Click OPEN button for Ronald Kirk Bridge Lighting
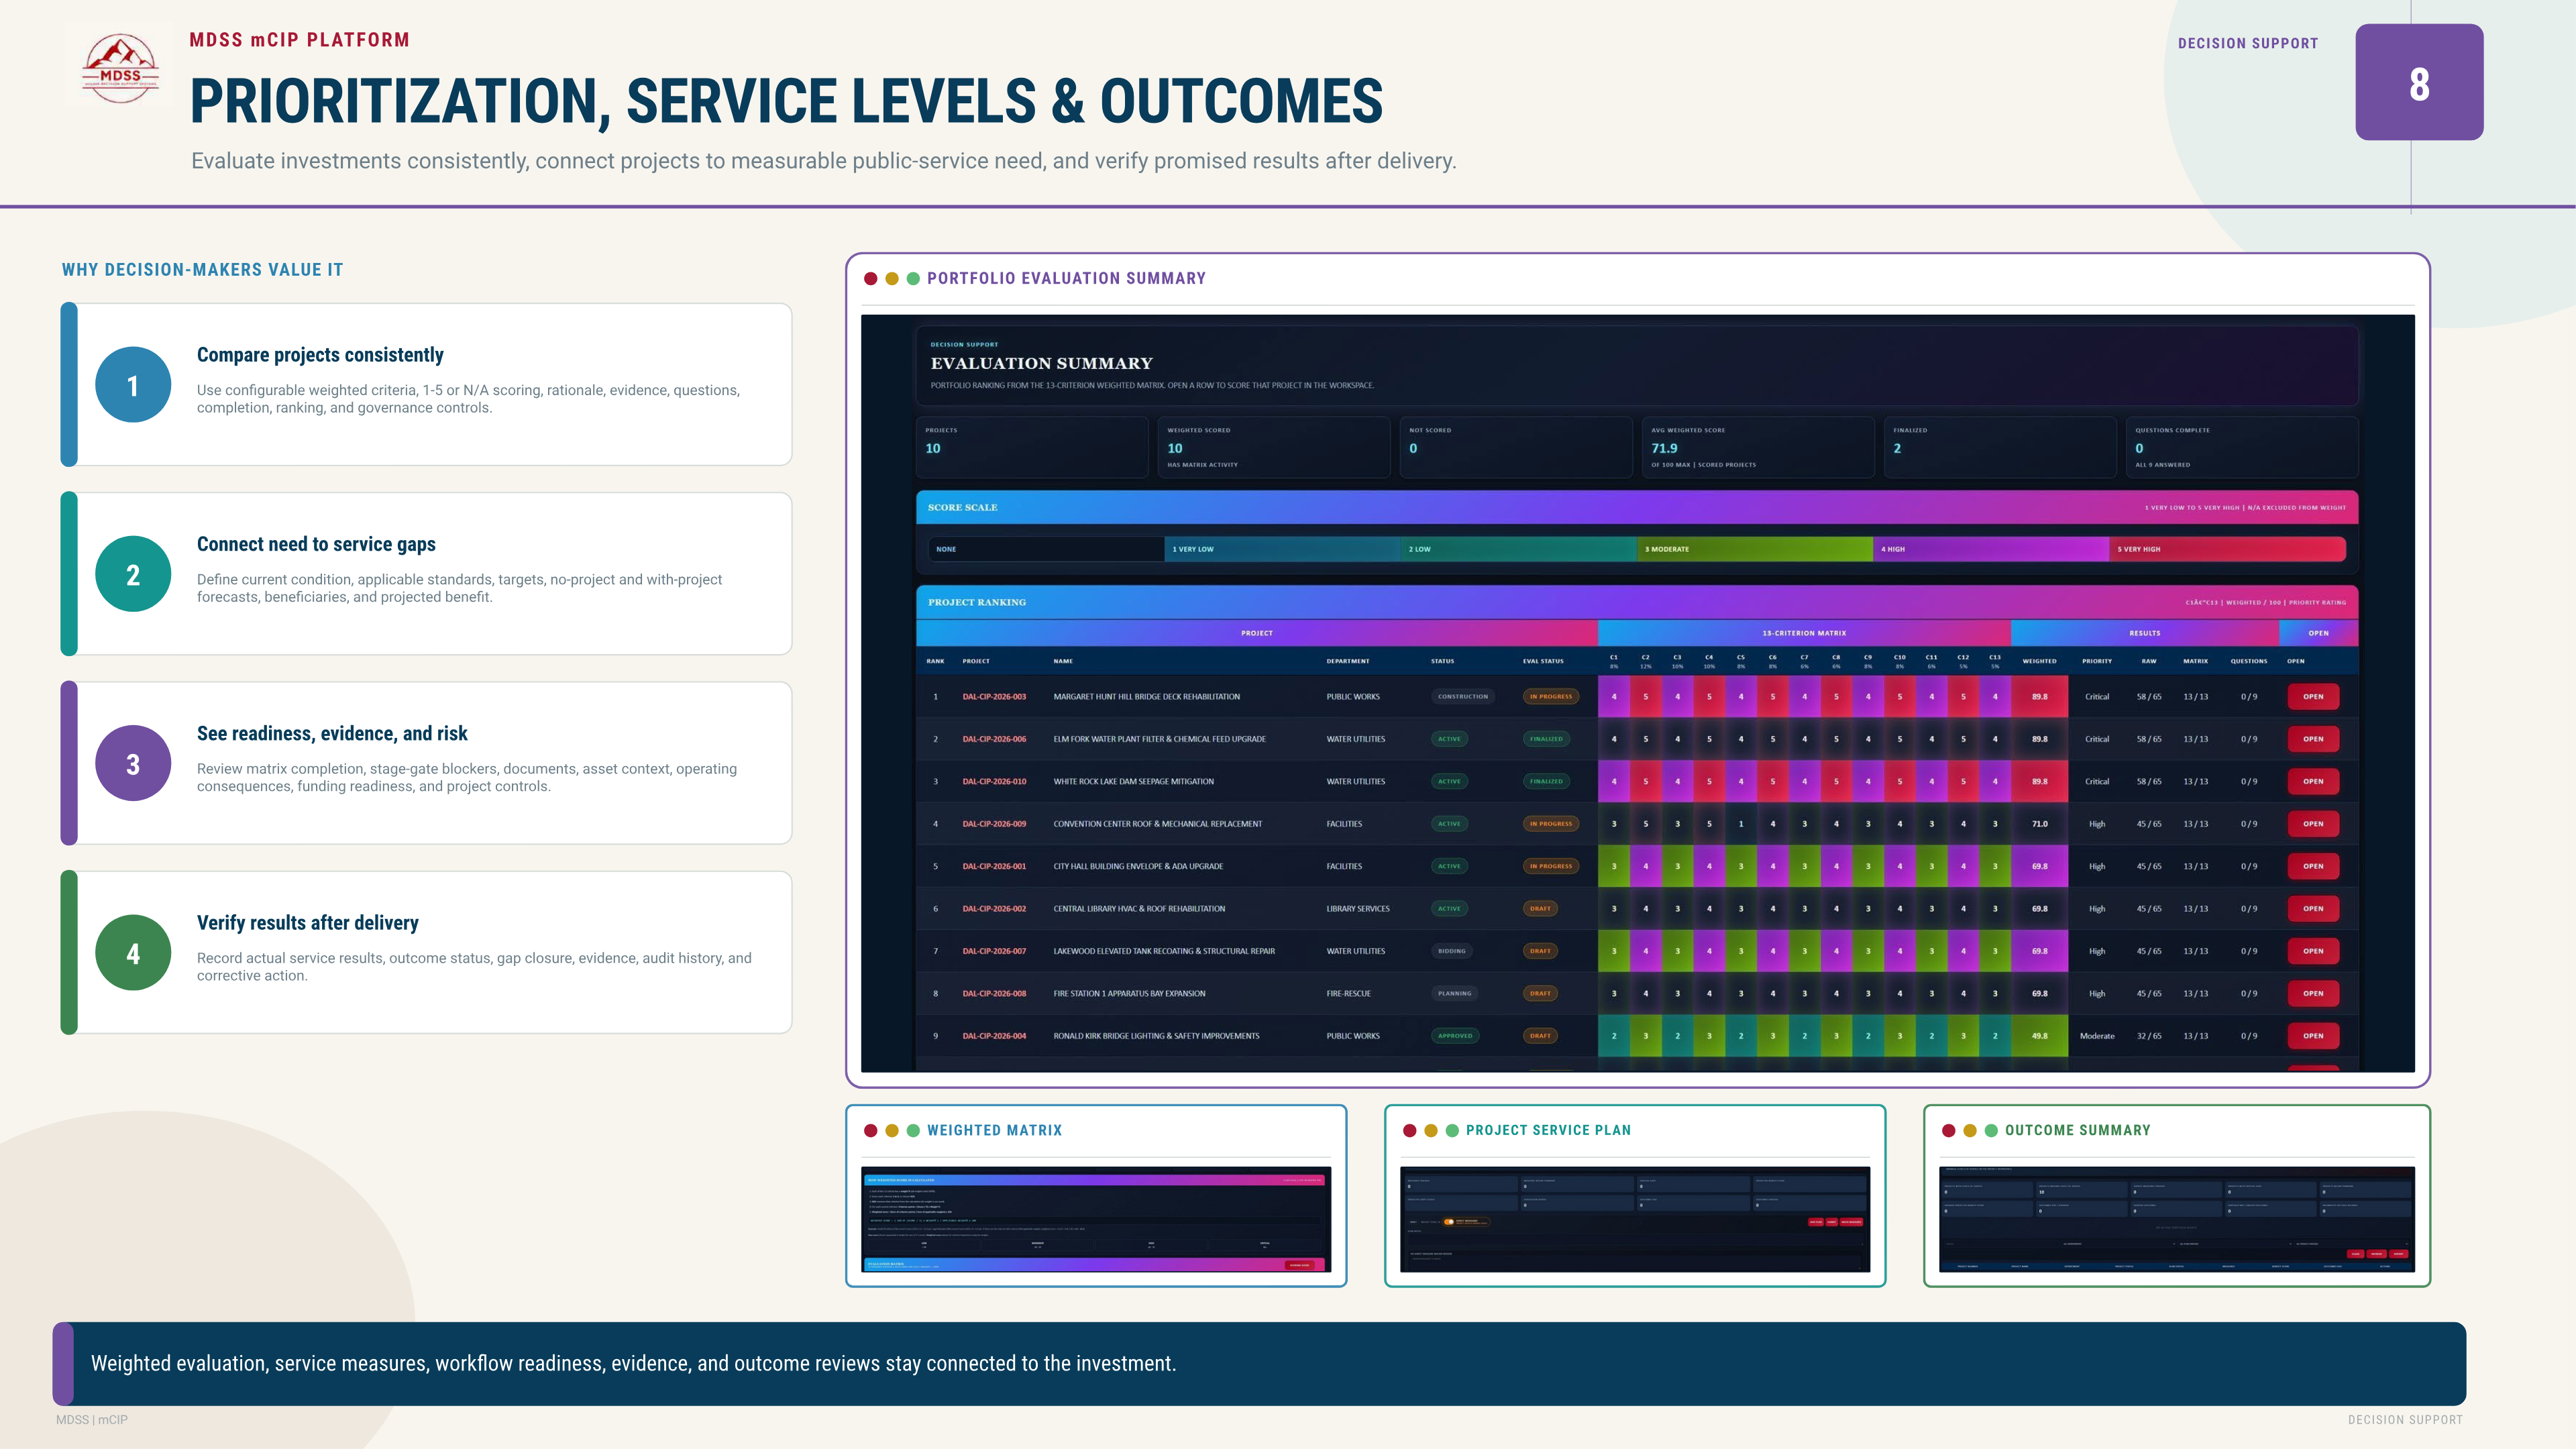2576x1449 pixels. pyautogui.click(x=2313, y=1036)
